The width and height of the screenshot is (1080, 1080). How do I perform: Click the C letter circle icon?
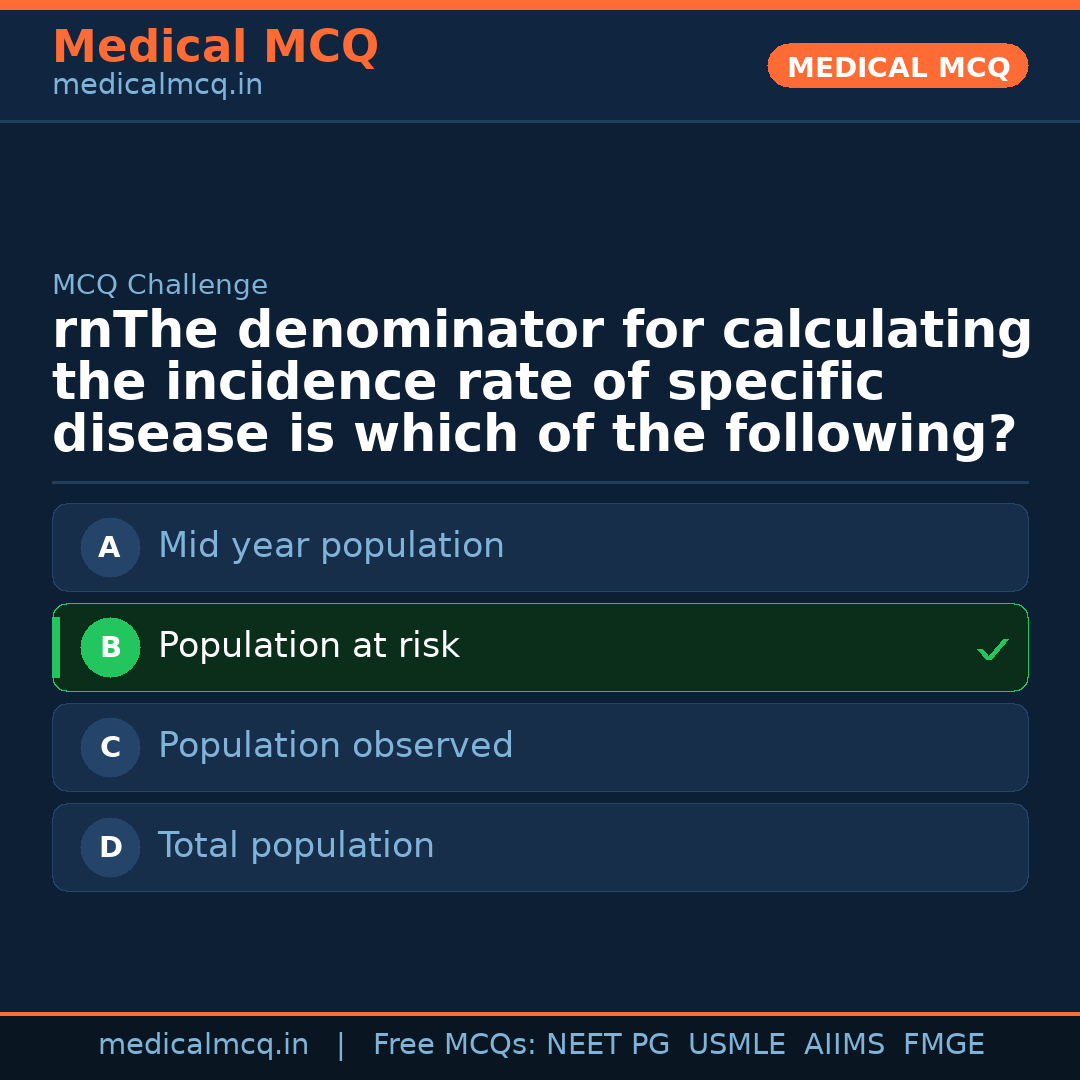coord(110,747)
